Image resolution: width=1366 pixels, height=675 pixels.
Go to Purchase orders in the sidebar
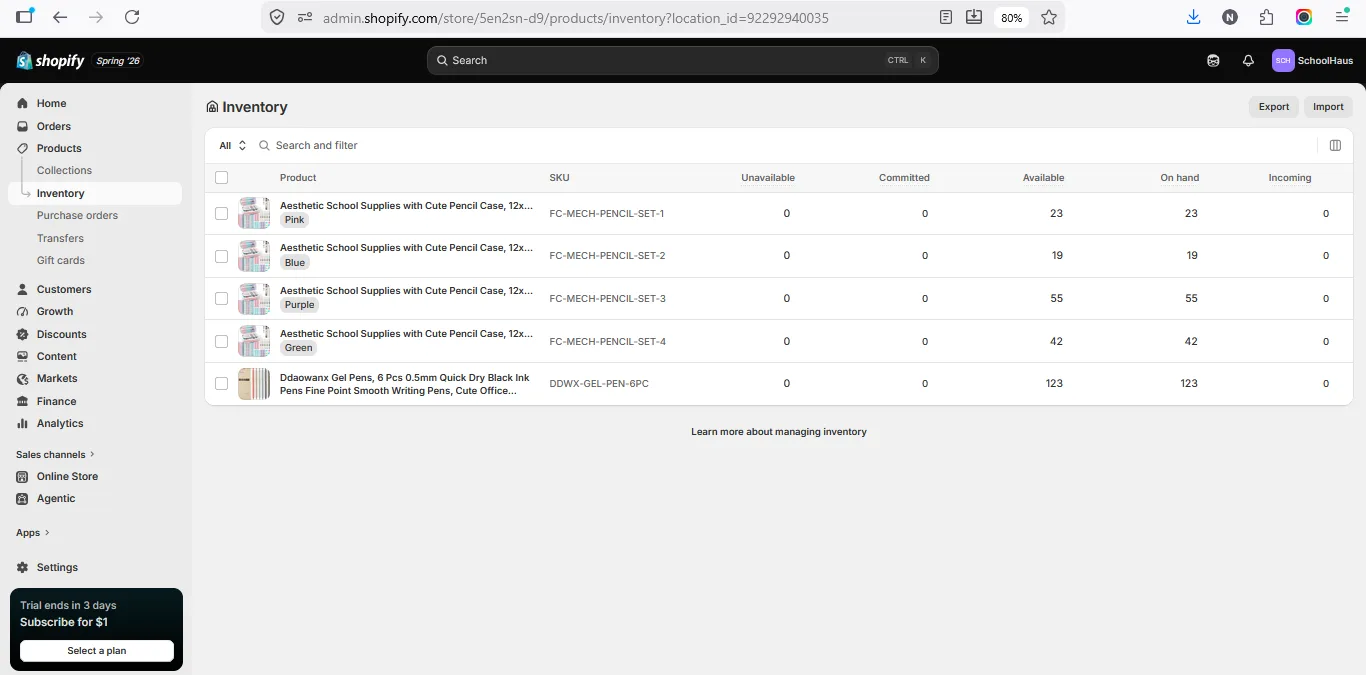tap(77, 215)
